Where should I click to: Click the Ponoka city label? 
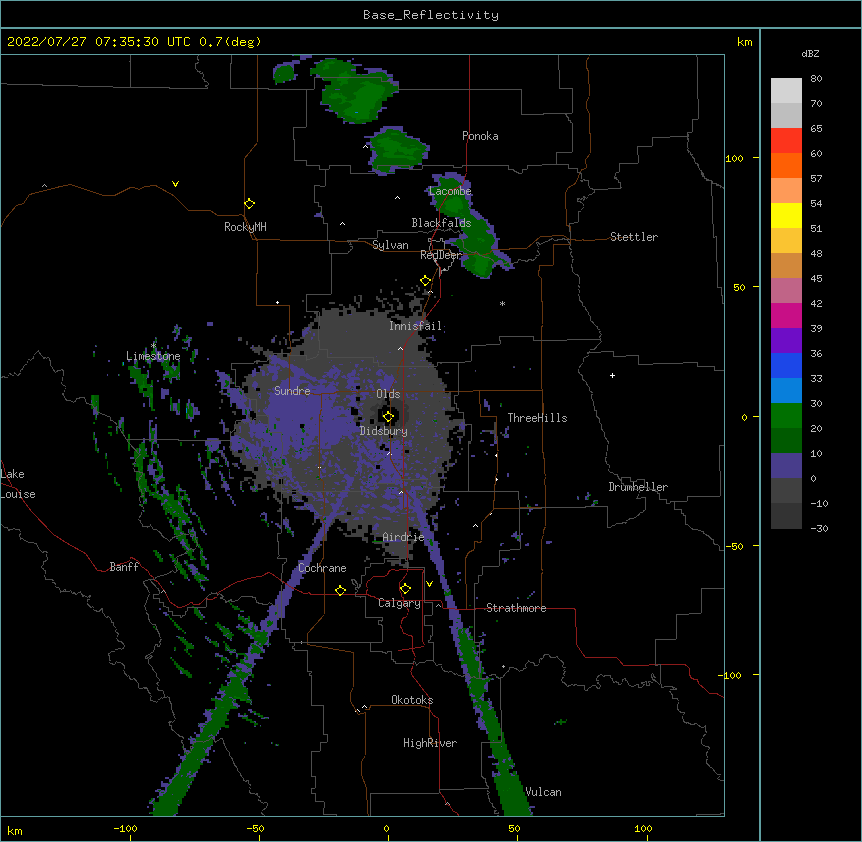[x=480, y=136]
